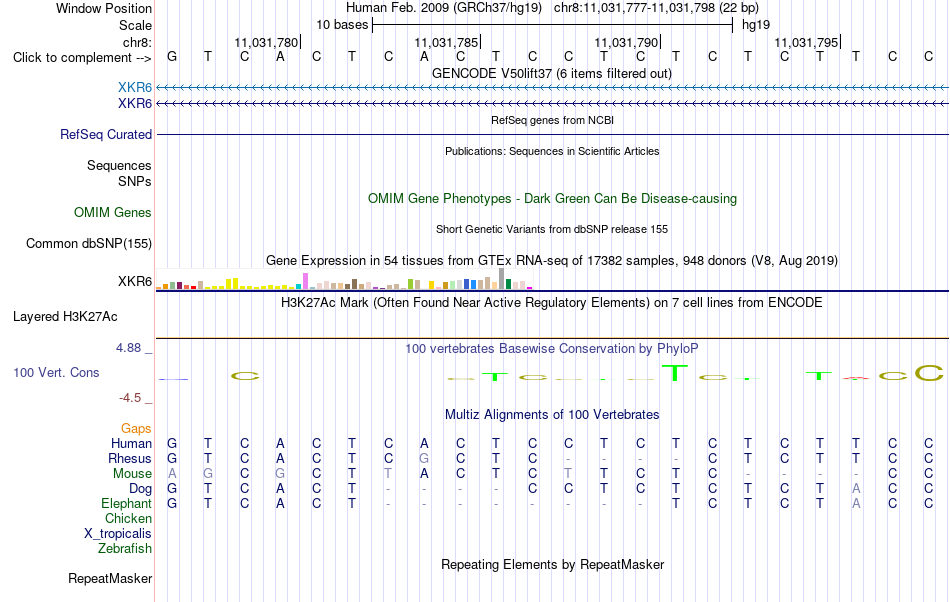
Task: Select the 'Rhesus' species row label
Action: tap(130, 458)
